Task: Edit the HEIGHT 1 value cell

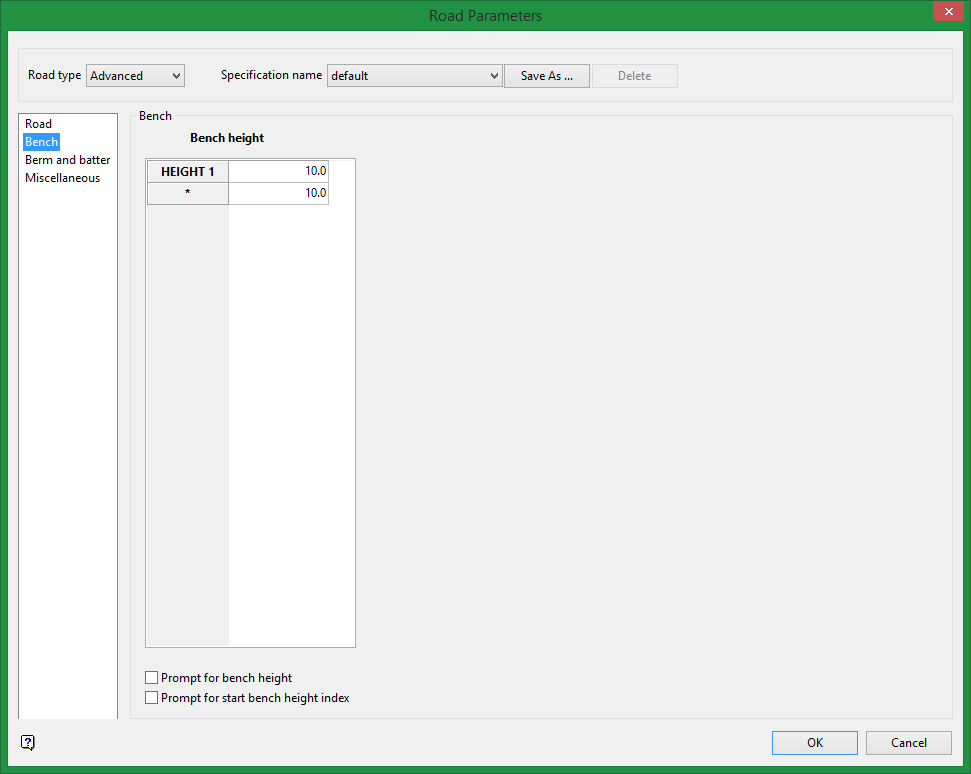Action: pyautogui.click(x=278, y=171)
